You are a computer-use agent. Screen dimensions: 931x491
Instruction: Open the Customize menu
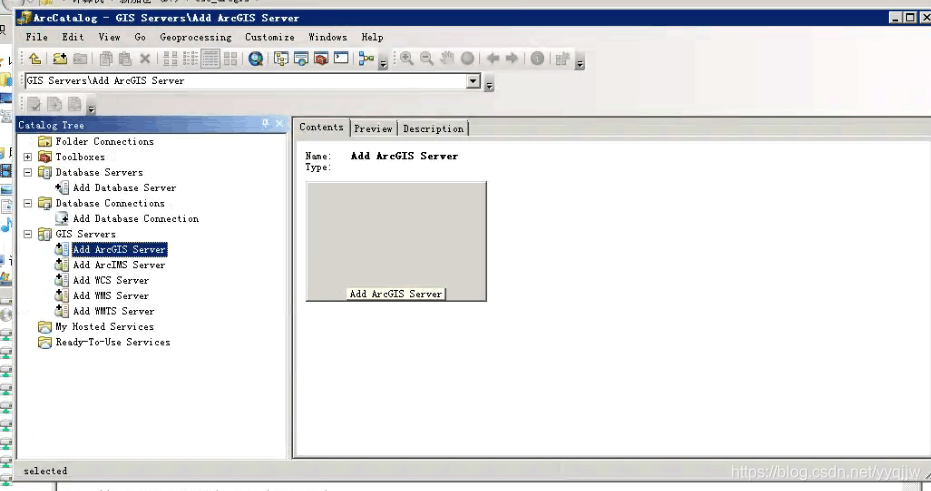[270, 37]
